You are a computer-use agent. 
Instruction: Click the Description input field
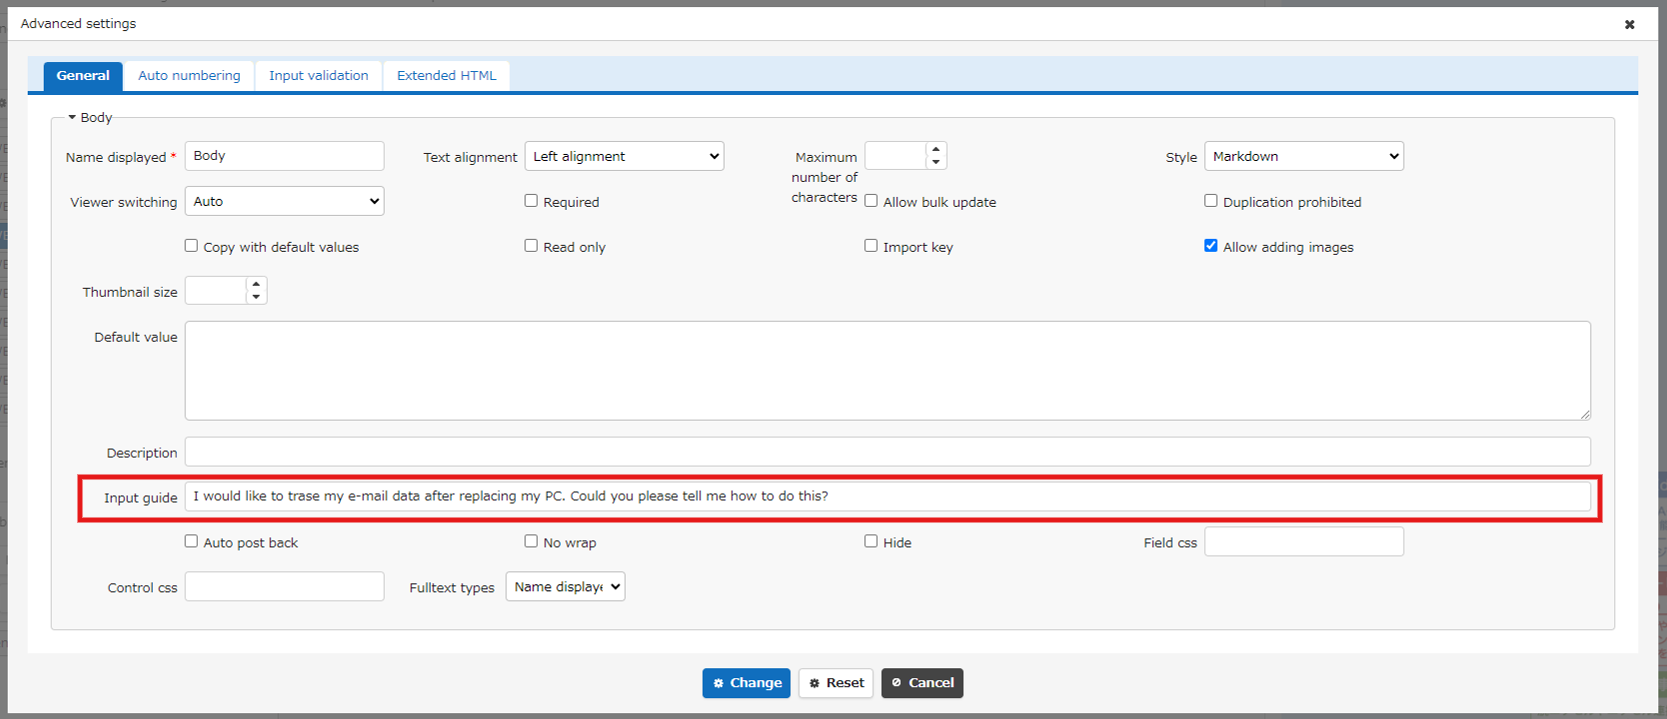point(887,452)
